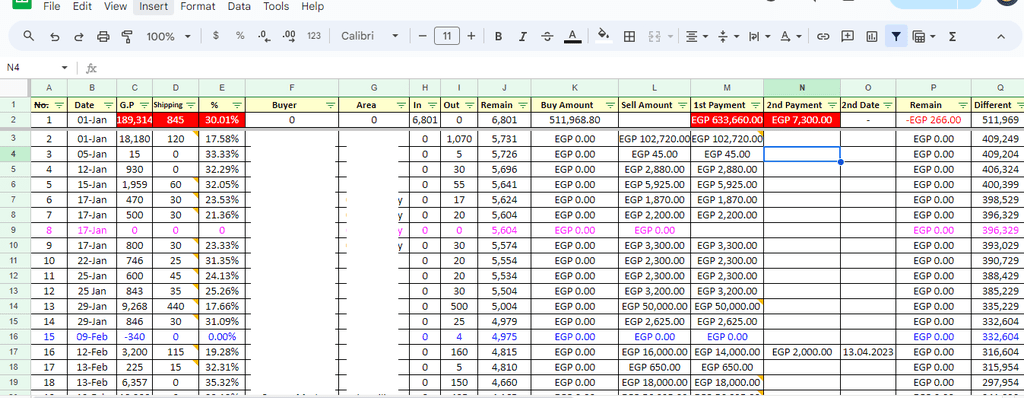Screen dimensions: 1024x398
Task: Insert a comment
Action: pyautogui.click(x=847, y=37)
